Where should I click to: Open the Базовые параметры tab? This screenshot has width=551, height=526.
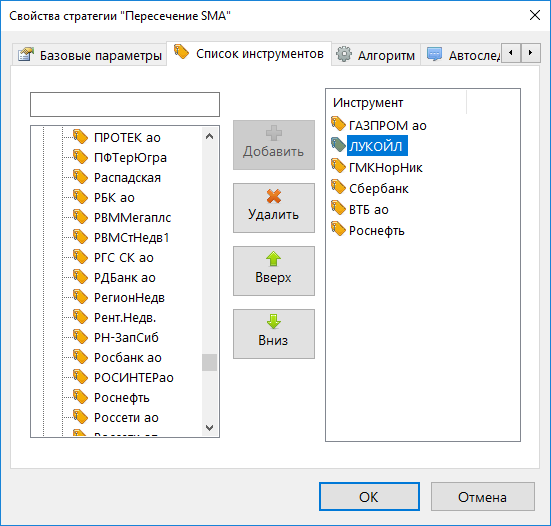coord(90,55)
